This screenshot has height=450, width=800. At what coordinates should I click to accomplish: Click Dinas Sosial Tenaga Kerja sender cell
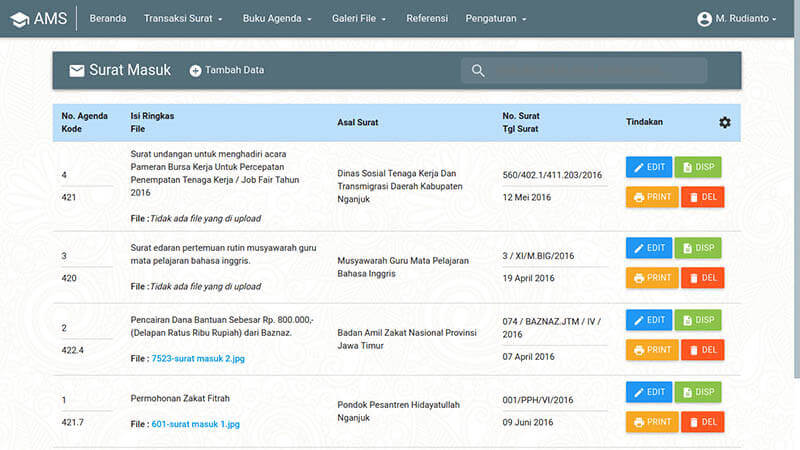pyautogui.click(x=400, y=186)
